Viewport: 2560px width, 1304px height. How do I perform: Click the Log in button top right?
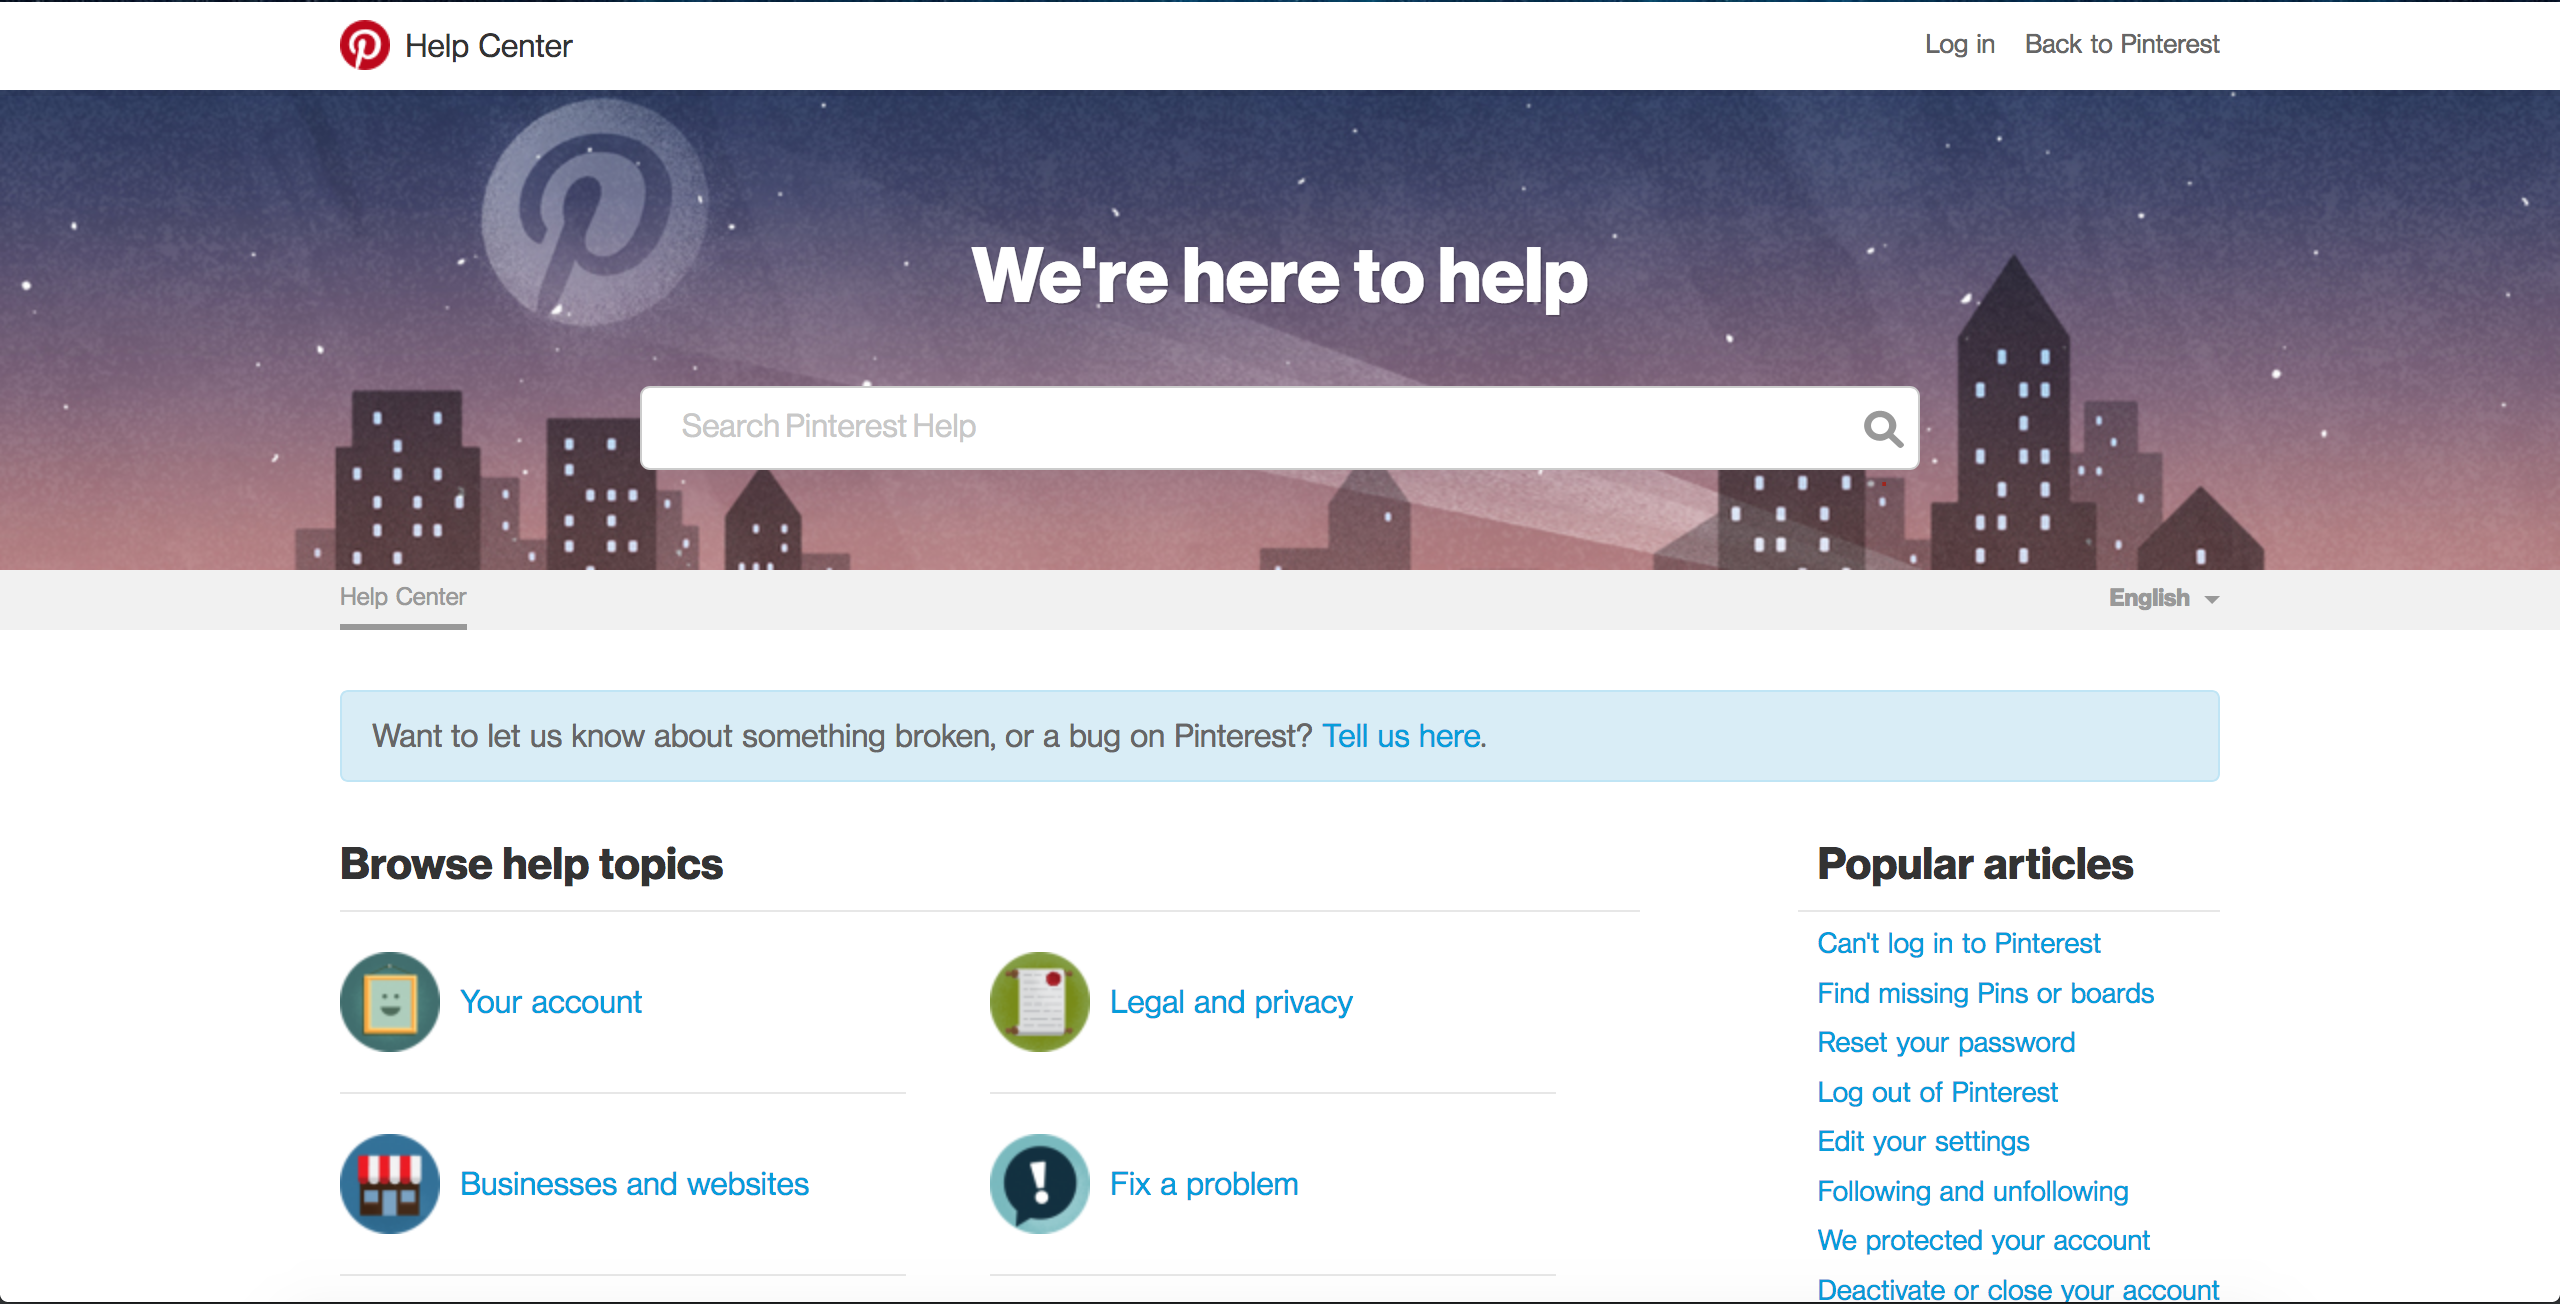pos(1957,45)
